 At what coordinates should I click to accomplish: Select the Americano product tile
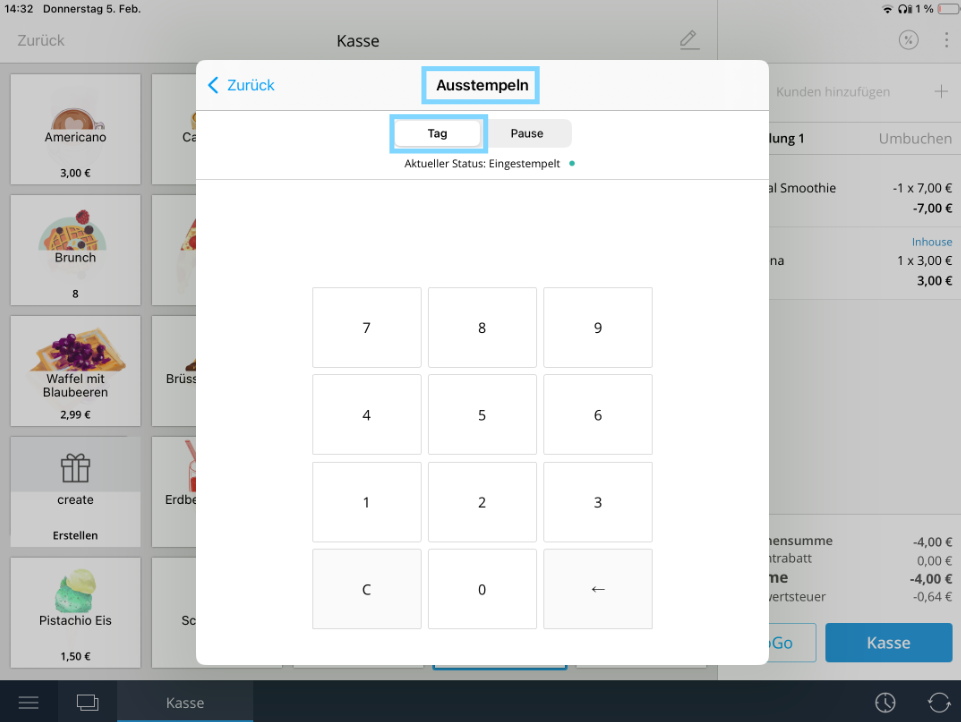coord(75,129)
